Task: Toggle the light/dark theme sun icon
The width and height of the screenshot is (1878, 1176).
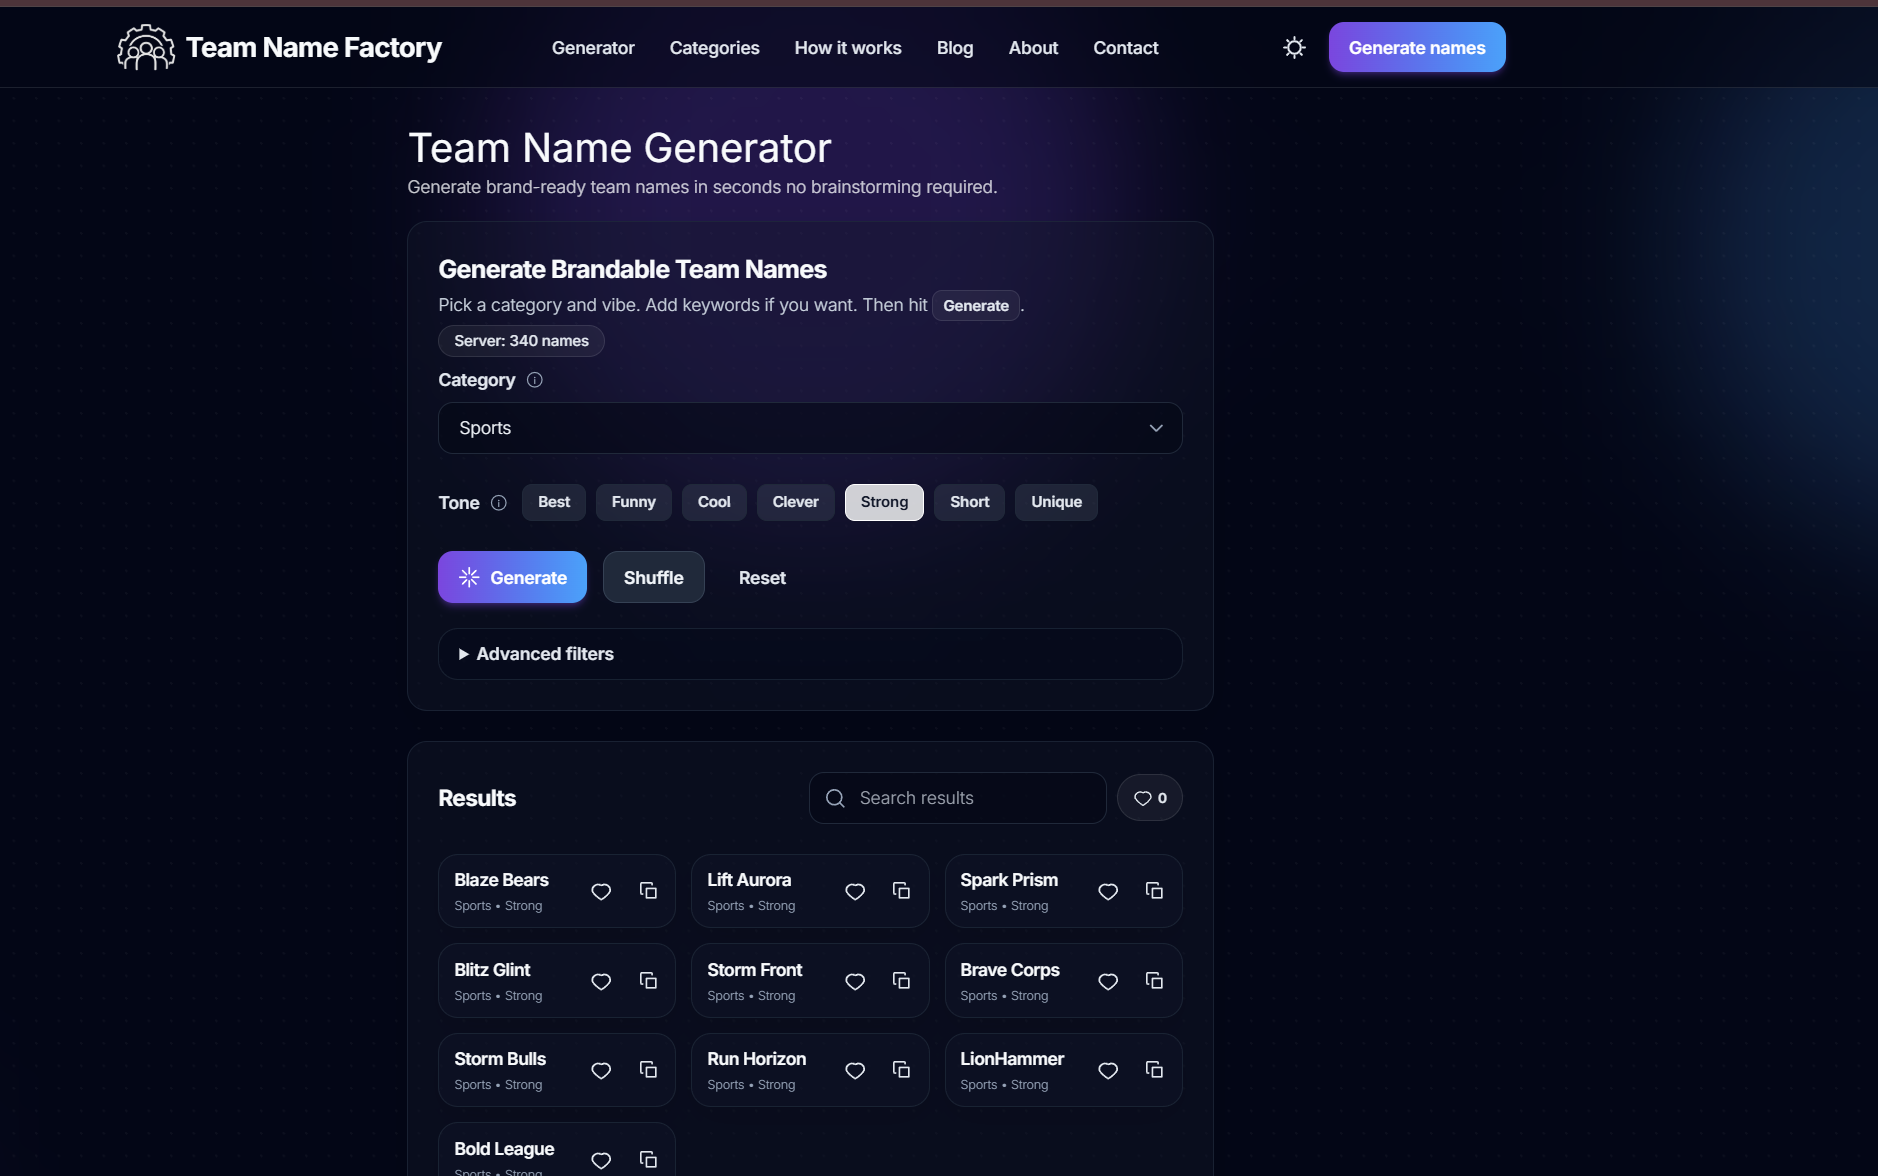Action: [x=1294, y=47]
